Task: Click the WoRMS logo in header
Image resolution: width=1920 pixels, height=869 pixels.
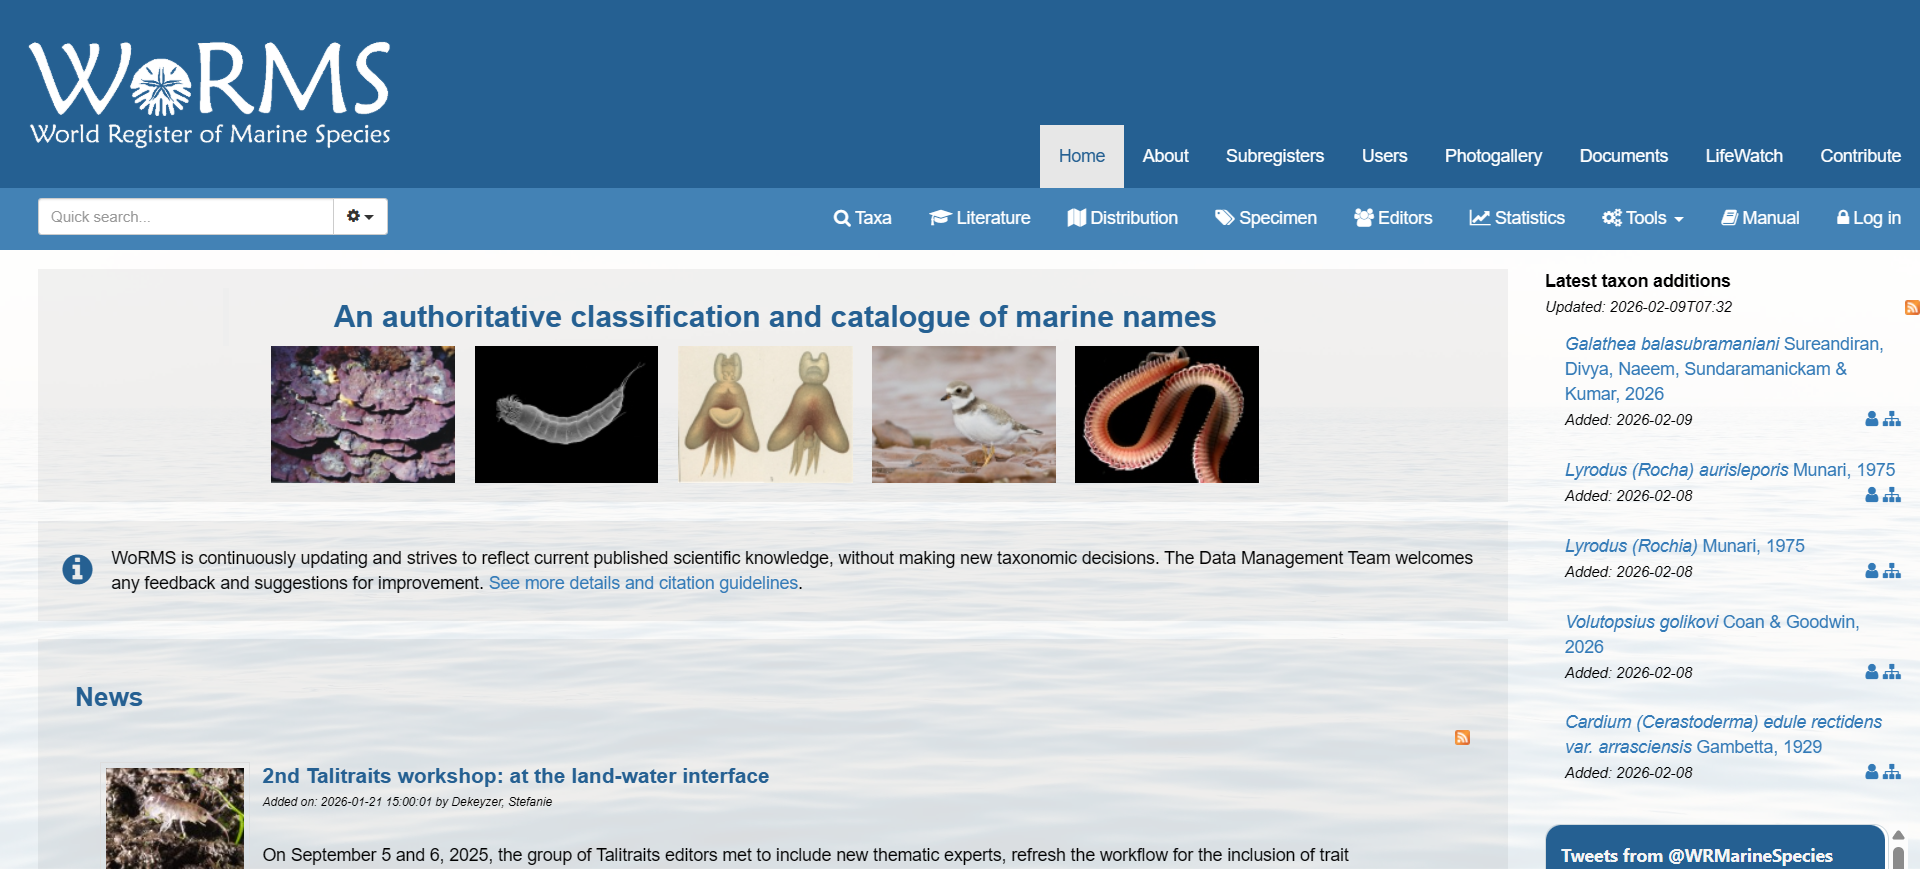Action: [210, 93]
